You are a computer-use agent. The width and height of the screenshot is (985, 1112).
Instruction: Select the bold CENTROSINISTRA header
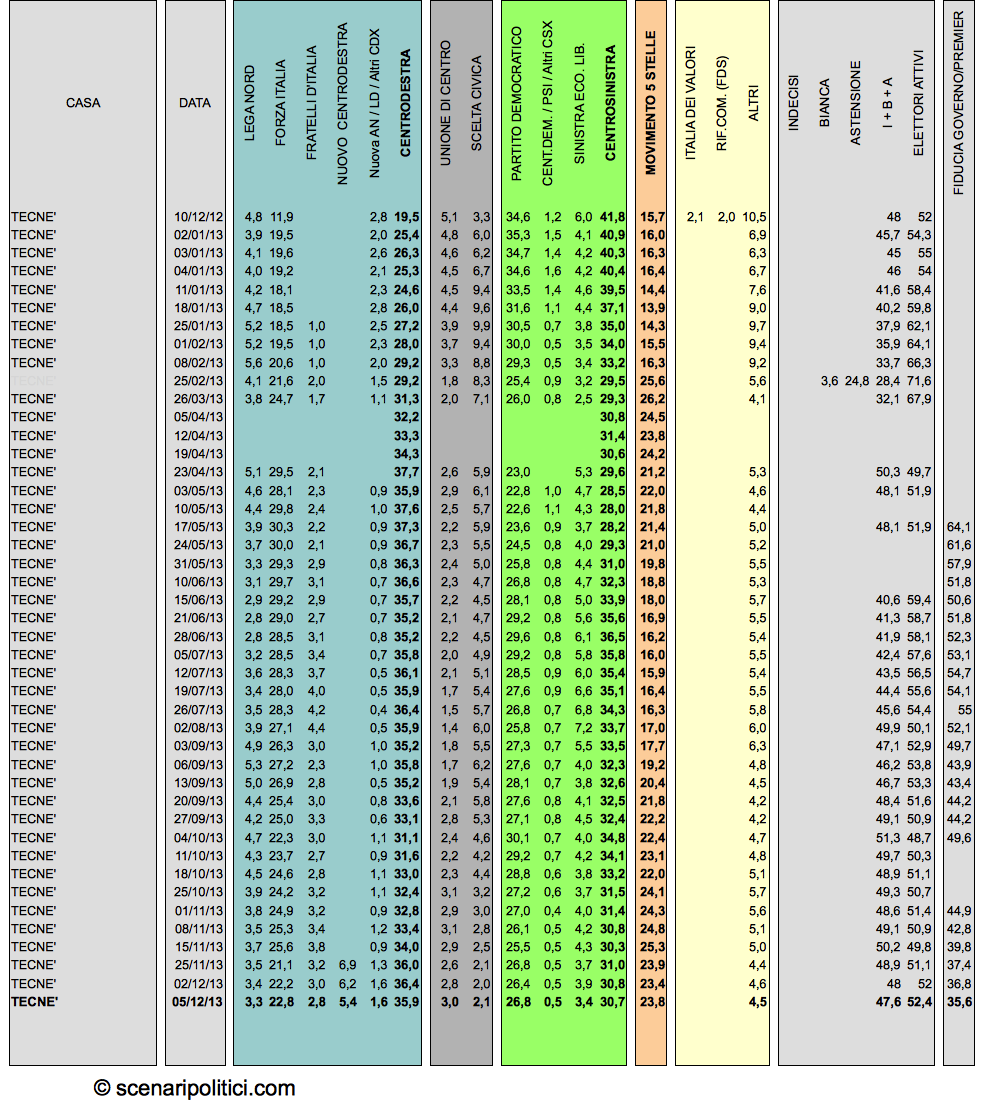[x=611, y=104]
